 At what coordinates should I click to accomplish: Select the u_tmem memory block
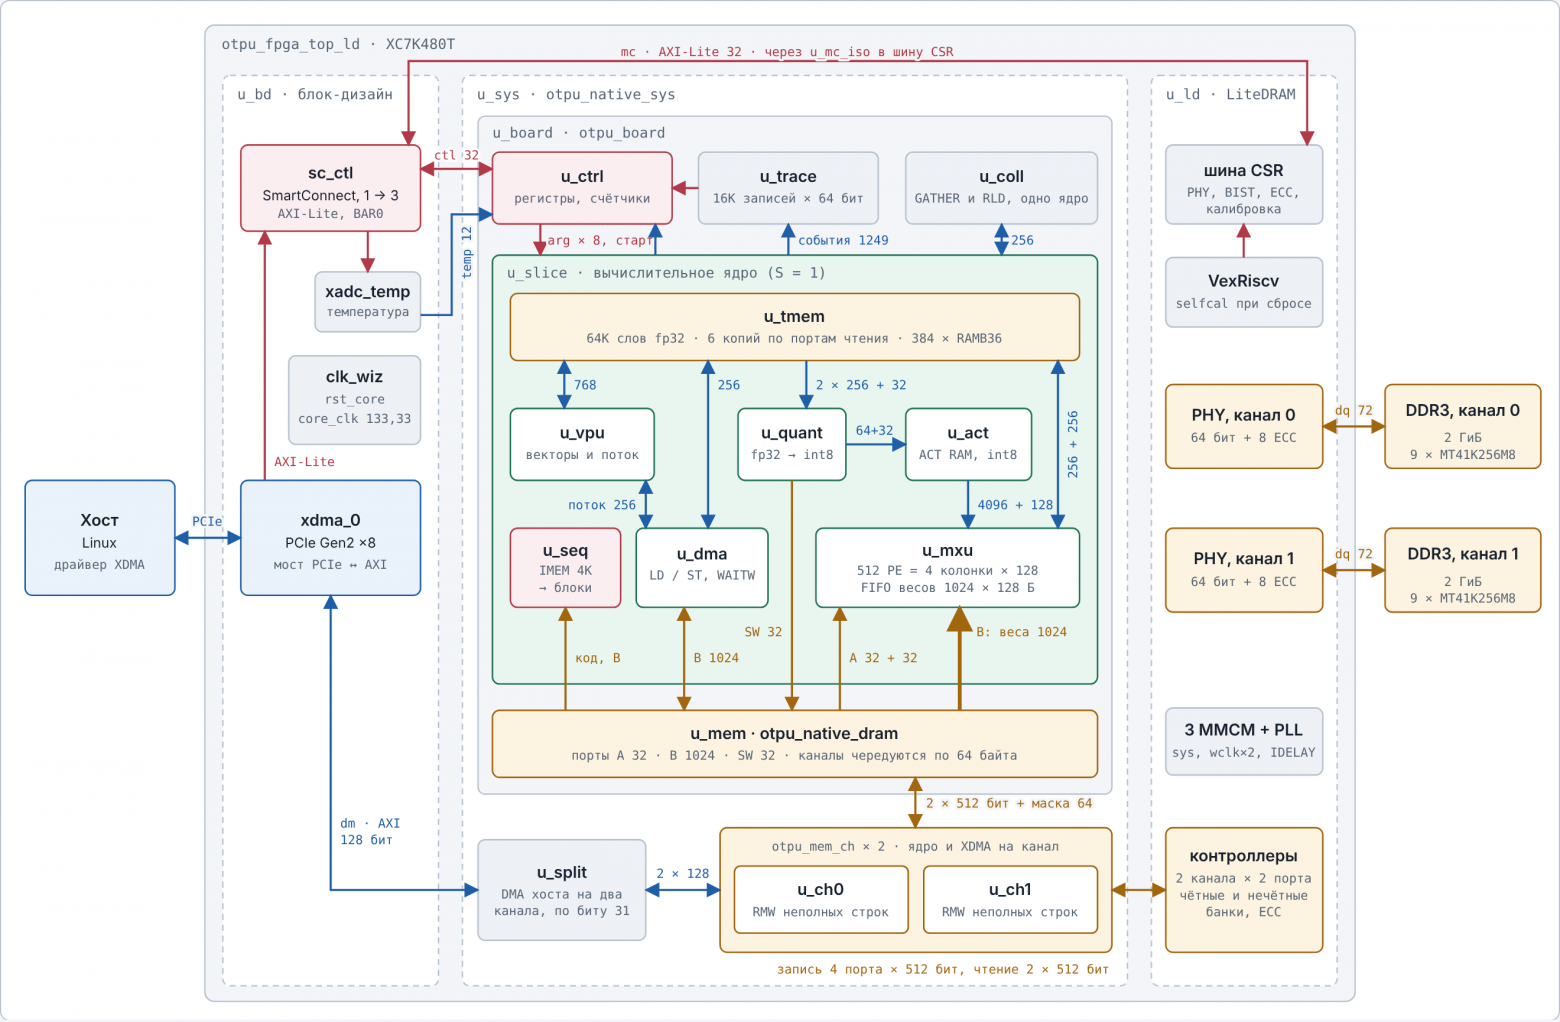coord(794,327)
